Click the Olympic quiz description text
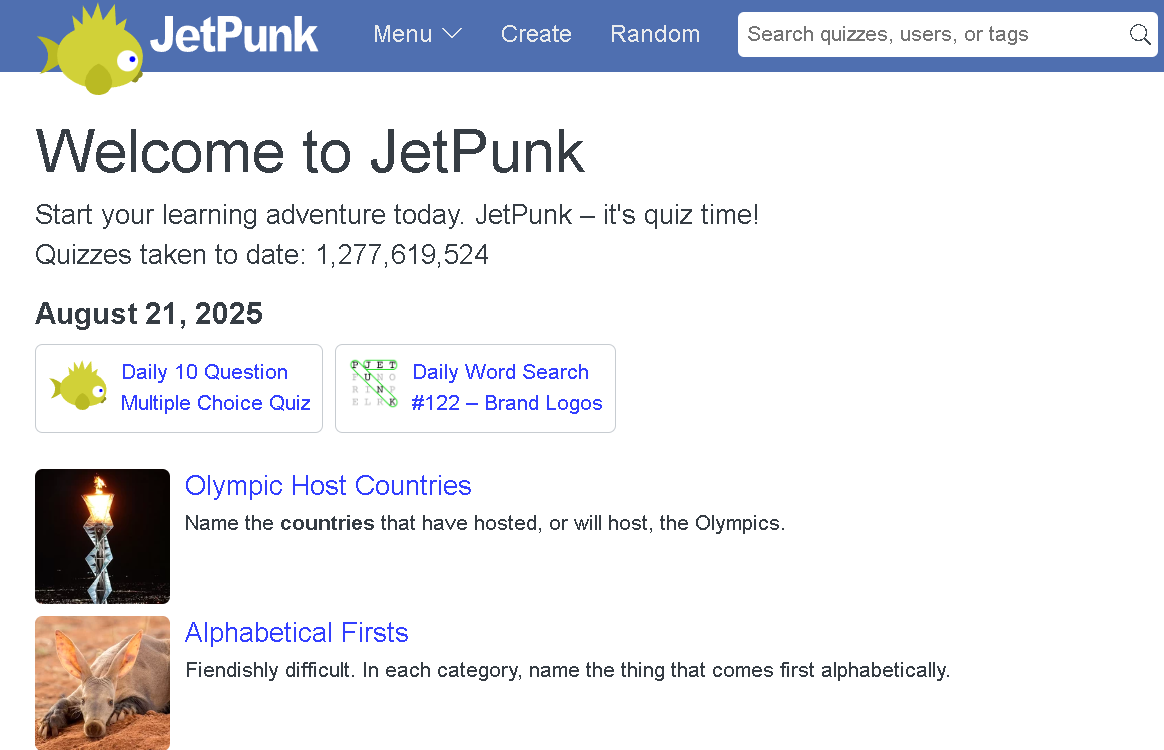Image resolution: width=1164 pixels, height=750 pixels. (x=485, y=523)
